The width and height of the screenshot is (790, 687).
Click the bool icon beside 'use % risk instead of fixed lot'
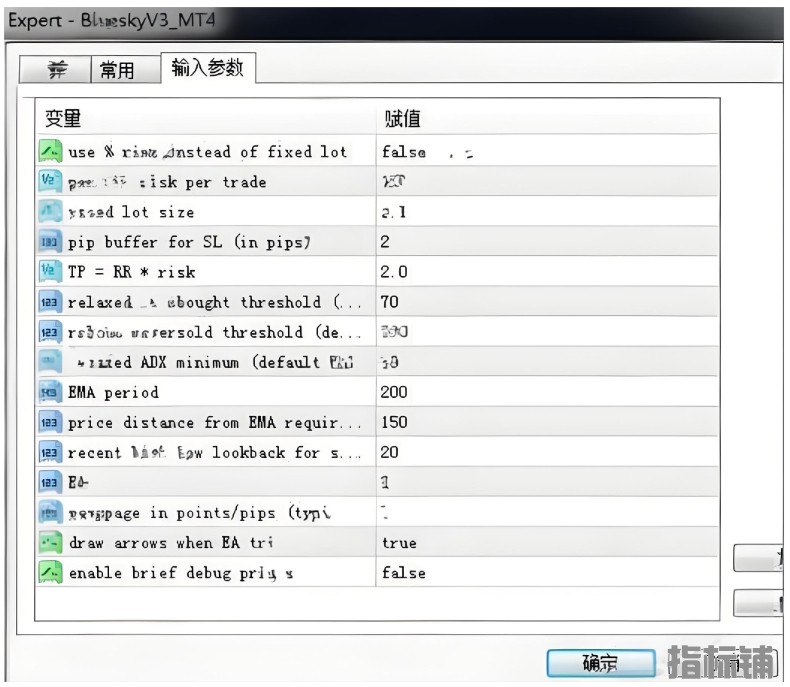[50, 152]
